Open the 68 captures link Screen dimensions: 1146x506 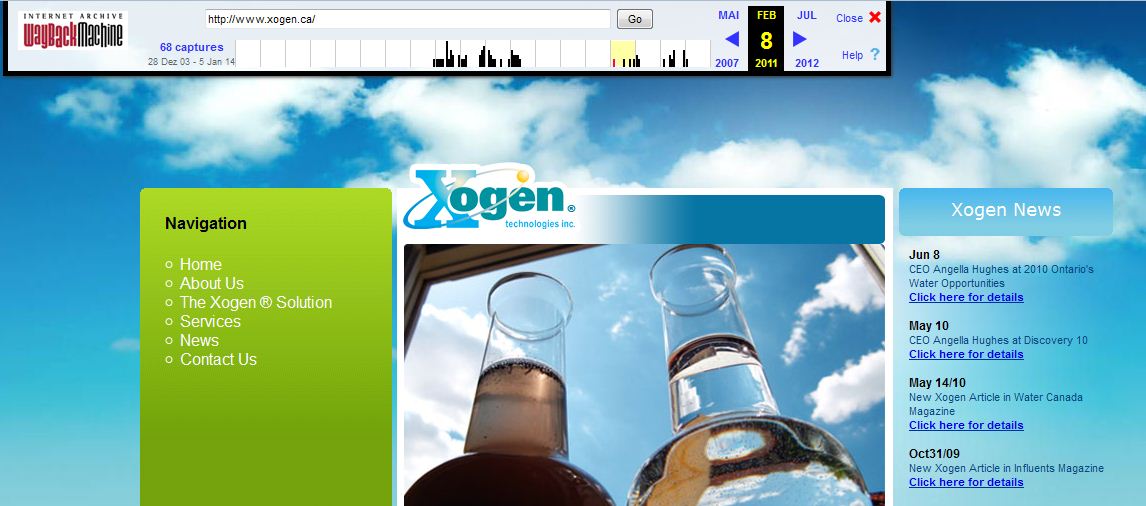(191, 47)
